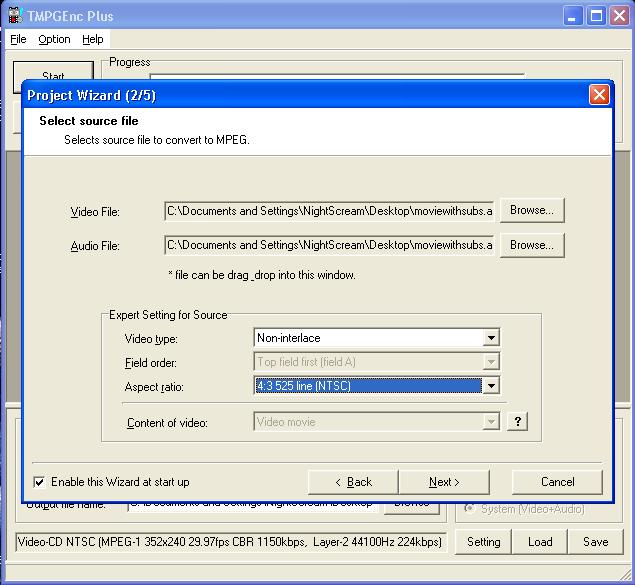Click into the Audio File path field
This screenshot has height=585, width=635.
click(329, 245)
